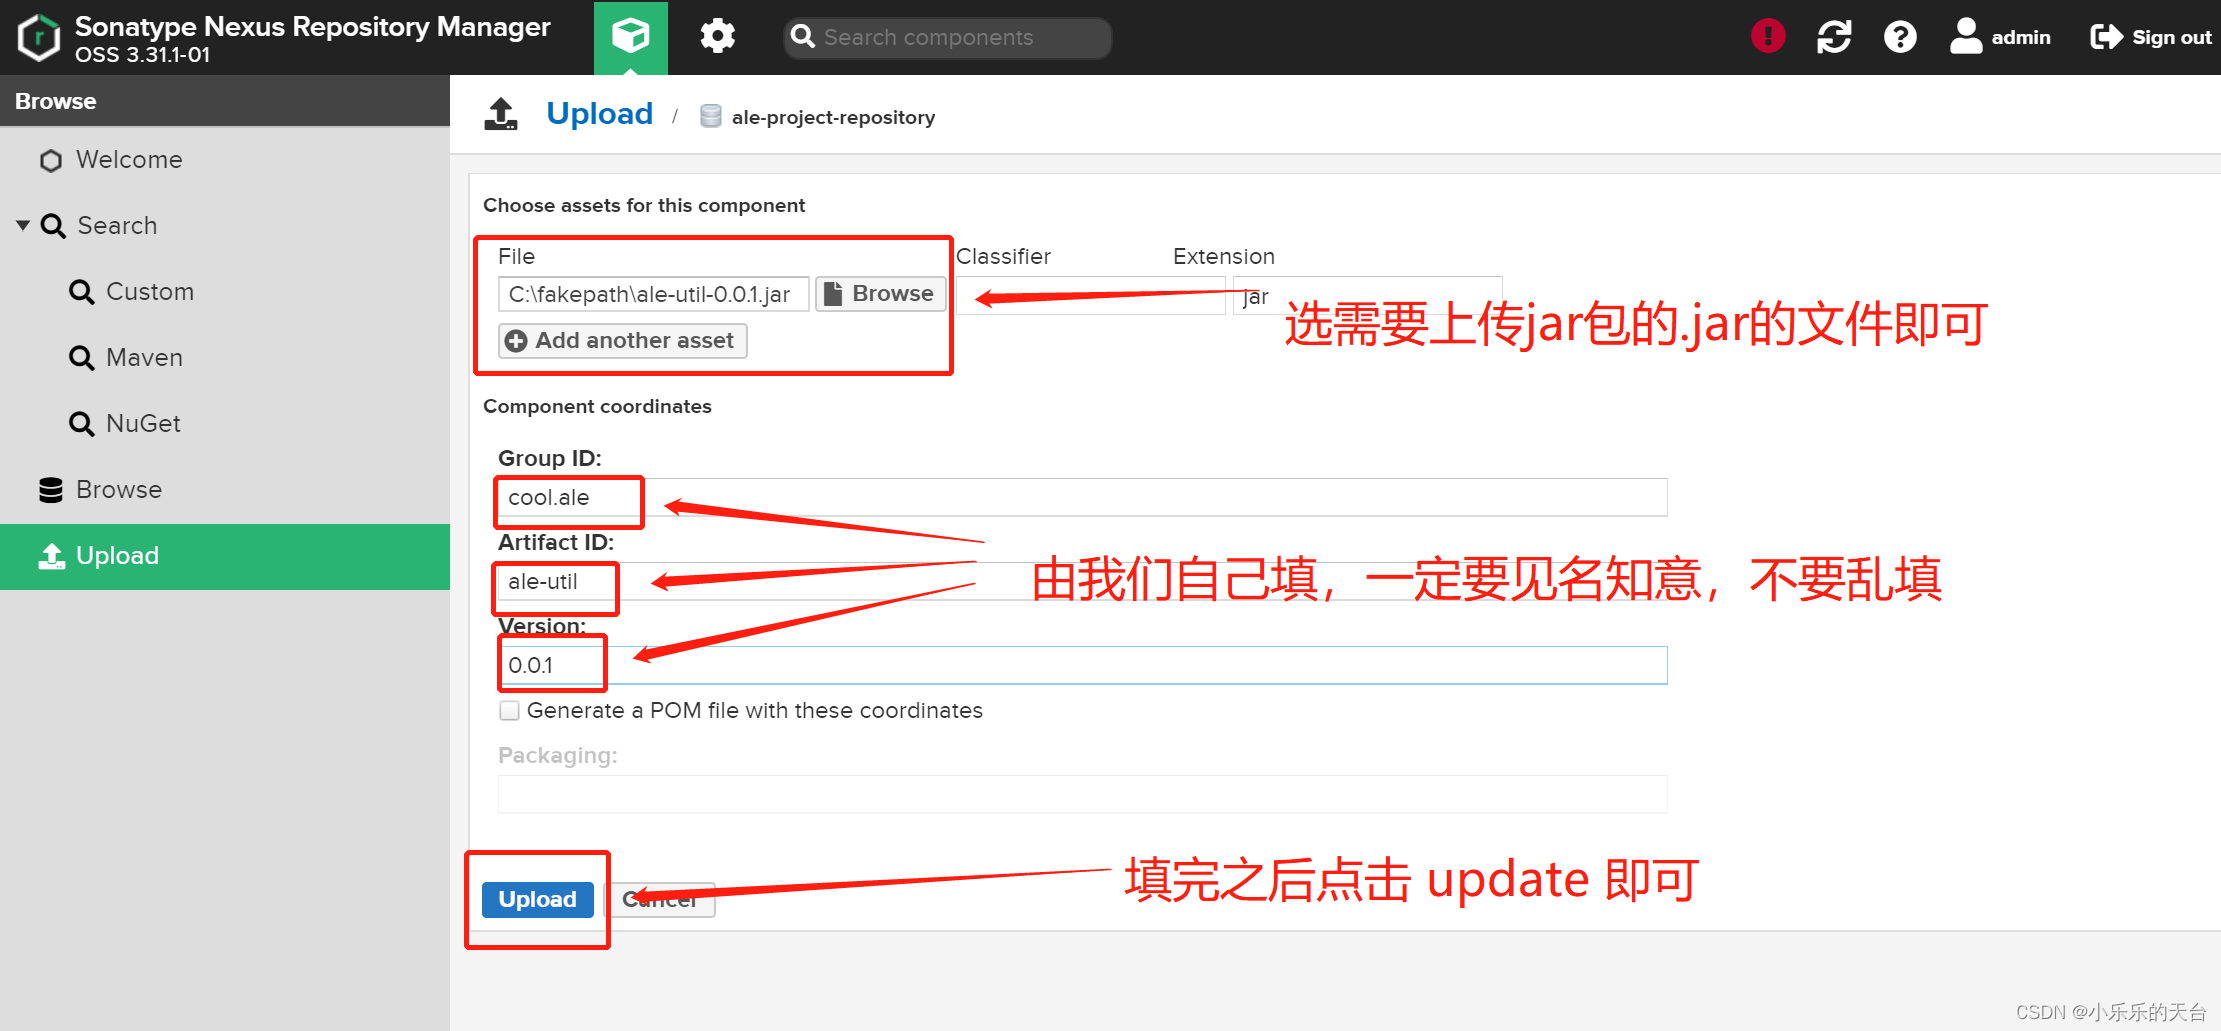Click the Sonatype Nexus logo icon
The width and height of the screenshot is (2221, 1031).
point(39,38)
